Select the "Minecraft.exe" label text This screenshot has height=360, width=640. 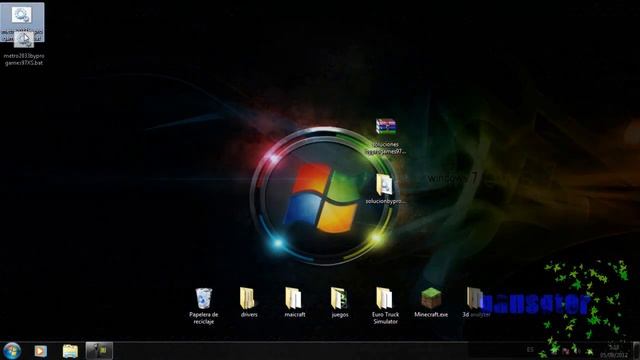(x=431, y=315)
